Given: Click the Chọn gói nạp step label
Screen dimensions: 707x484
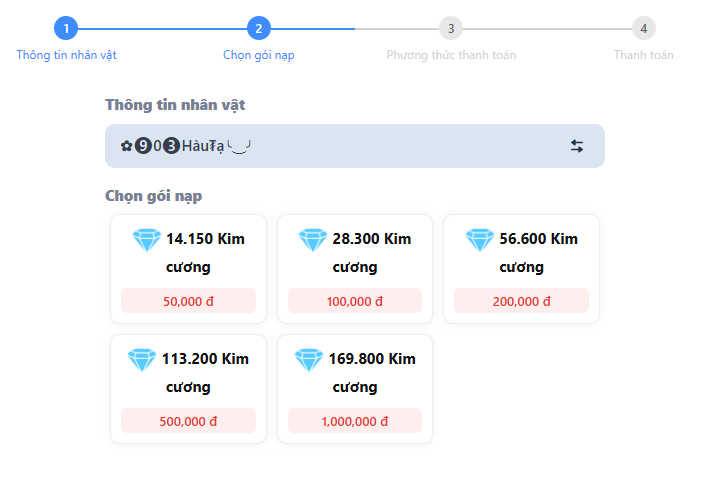Looking at the screenshot, I should coord(259,55).
